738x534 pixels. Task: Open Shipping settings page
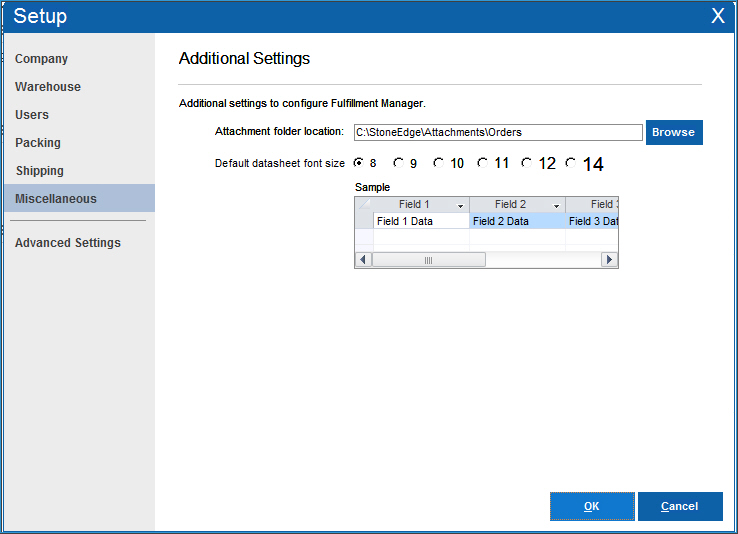39,171
